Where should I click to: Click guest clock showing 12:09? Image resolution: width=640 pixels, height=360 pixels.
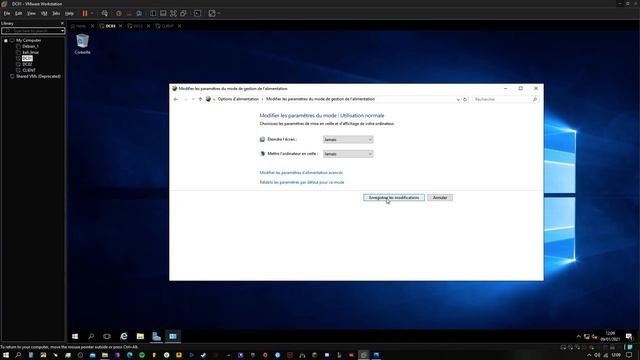click(x=610, y=336)
